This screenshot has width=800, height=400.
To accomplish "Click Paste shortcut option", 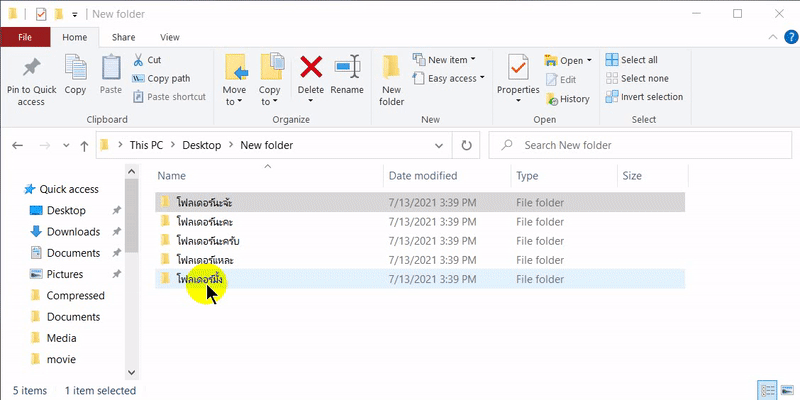I will 169,97.
